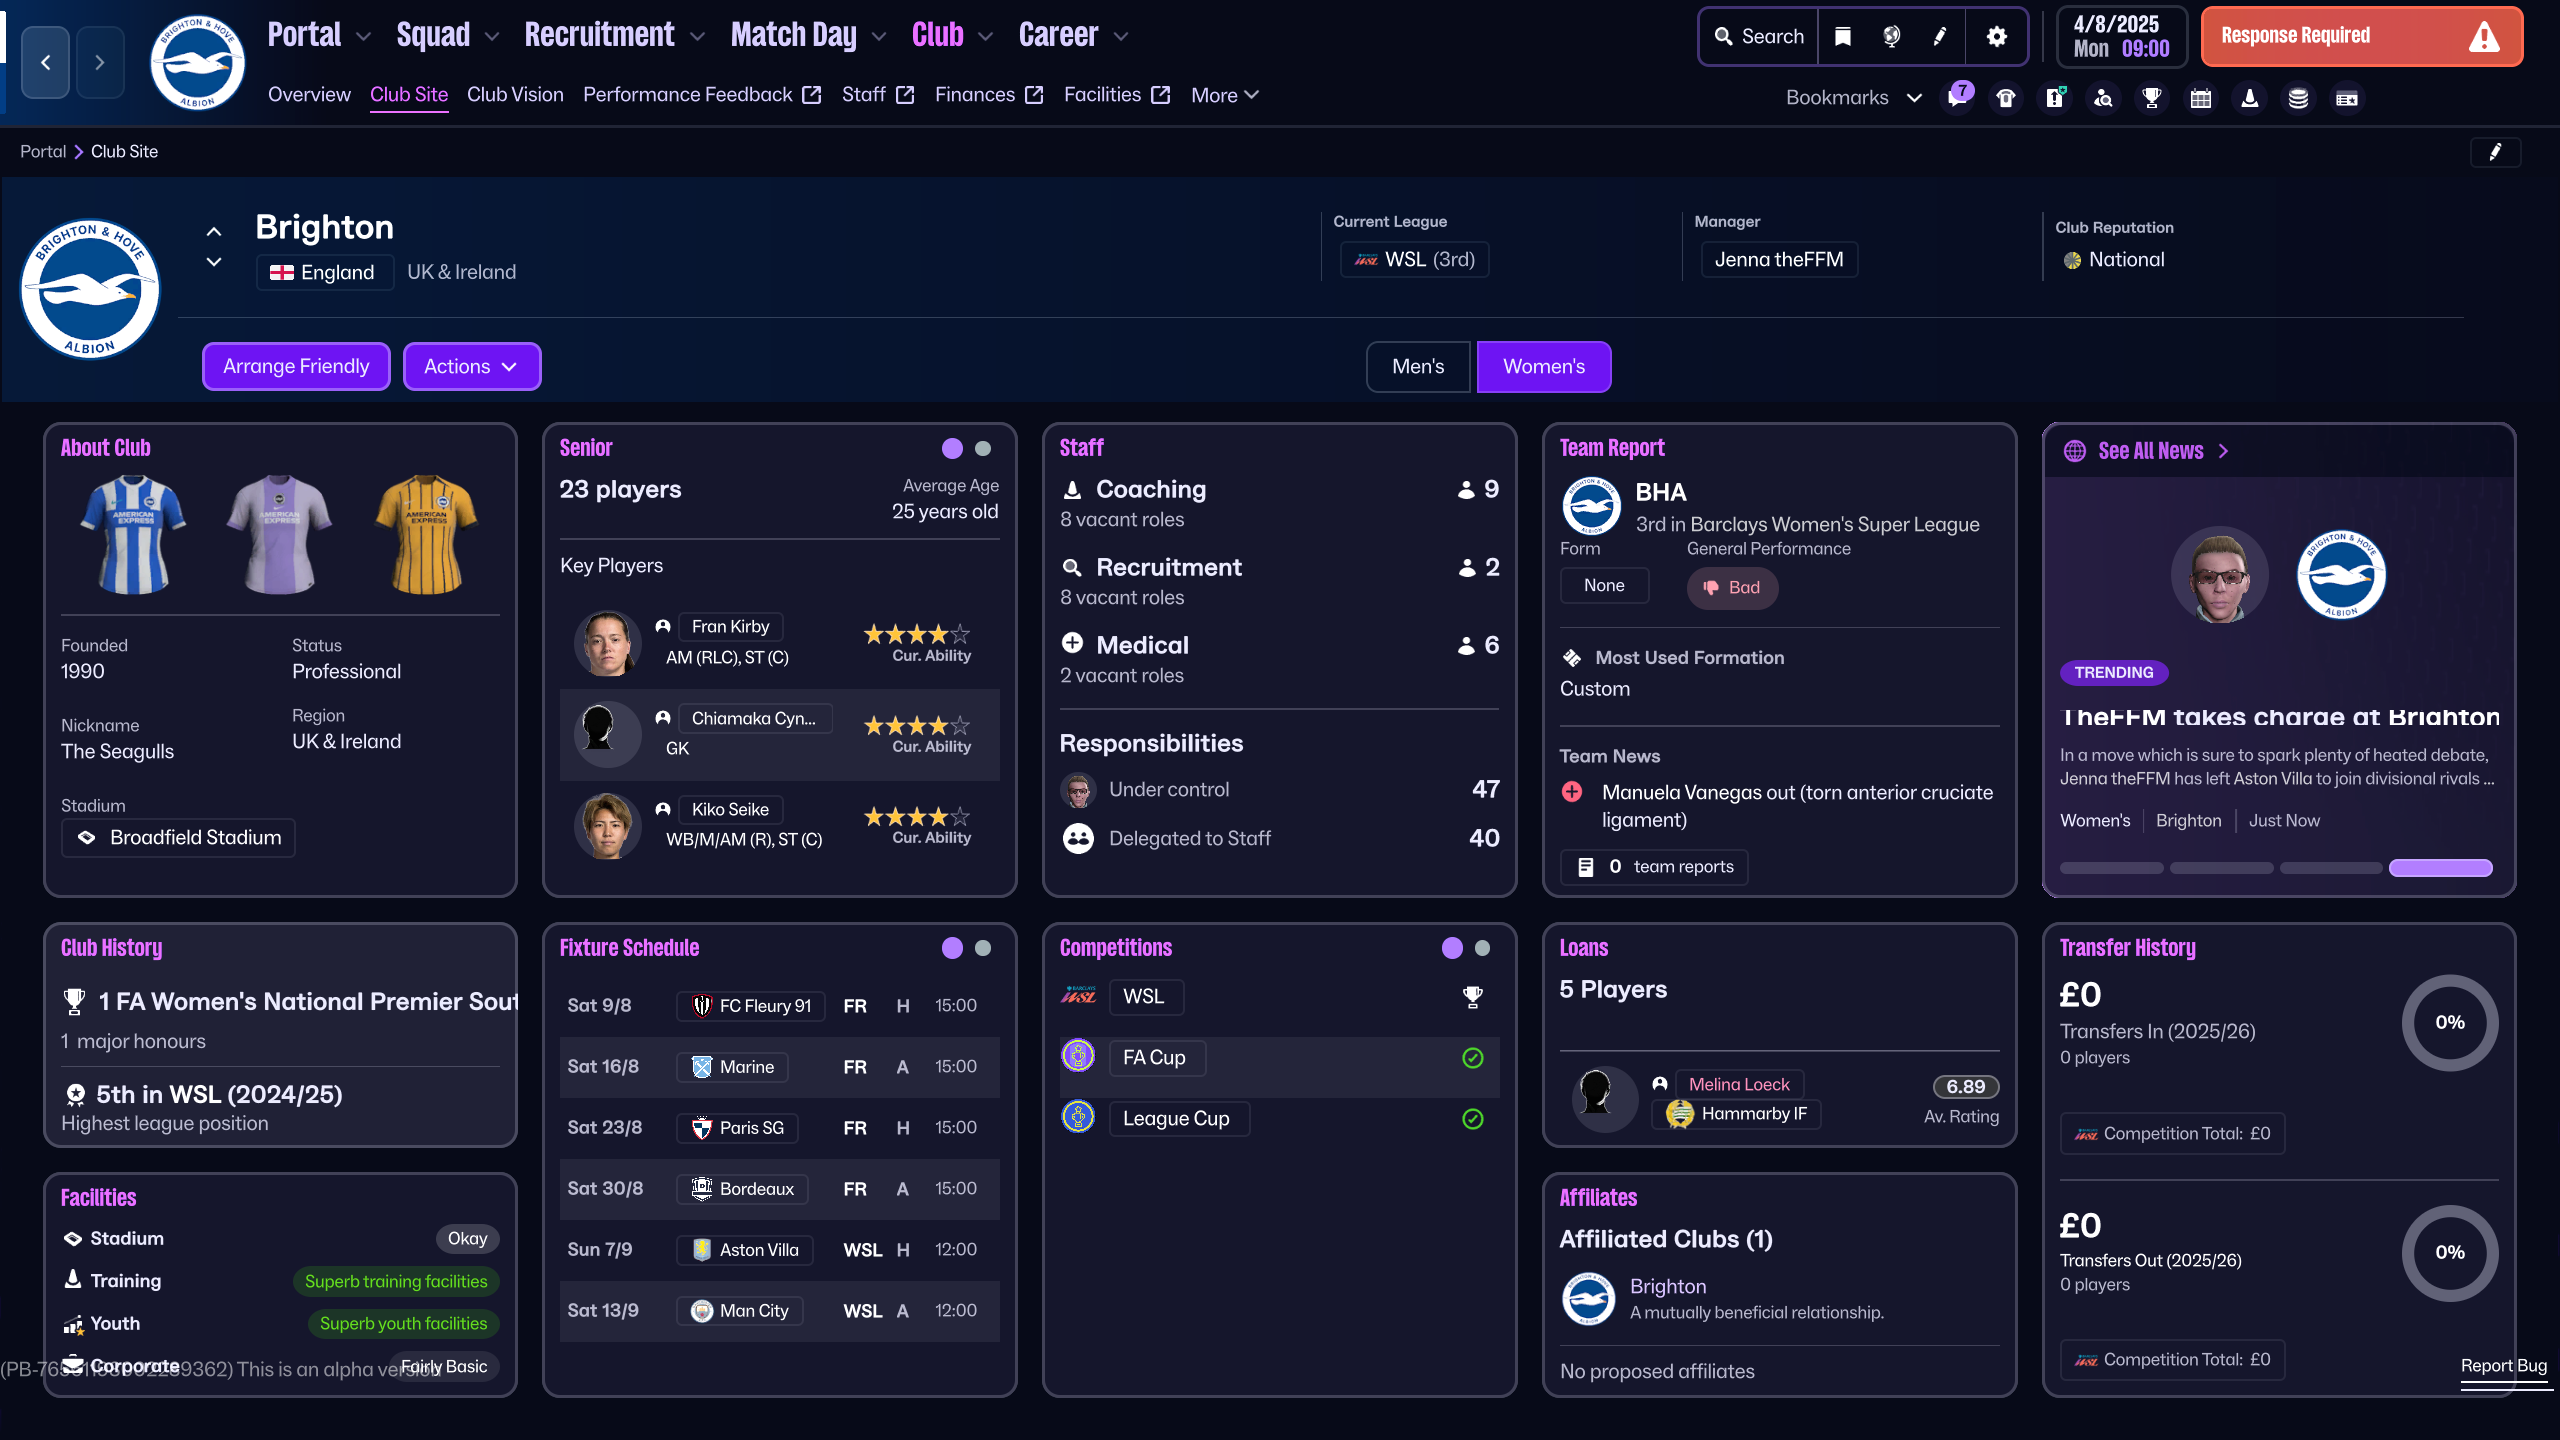Click the squad shirt bookmark icon
Image resolution: width=2560 pixels, height=1440 pixels.
coord(2006,98)
